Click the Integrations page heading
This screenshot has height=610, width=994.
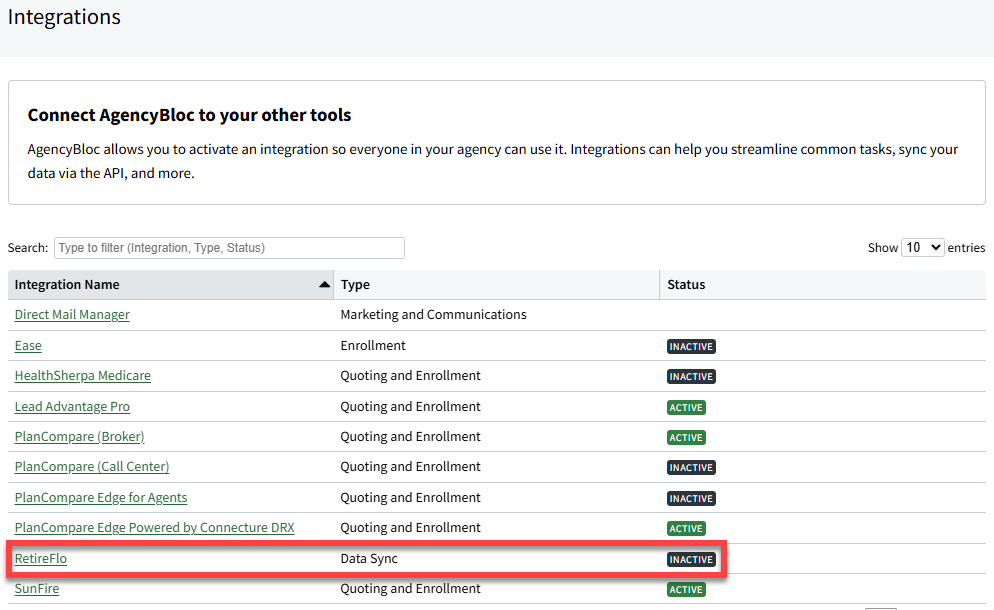(64, 17)
